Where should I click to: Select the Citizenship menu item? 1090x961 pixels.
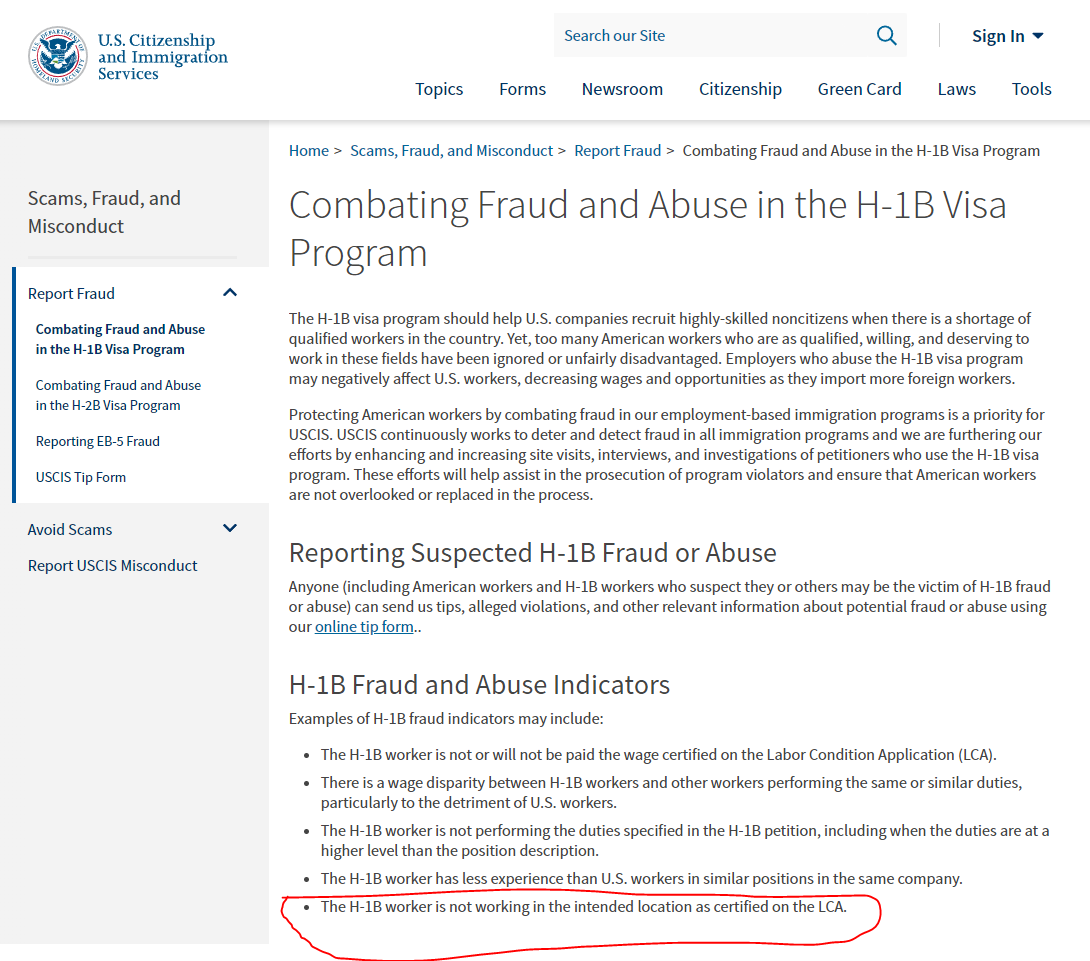pos(740,89)
